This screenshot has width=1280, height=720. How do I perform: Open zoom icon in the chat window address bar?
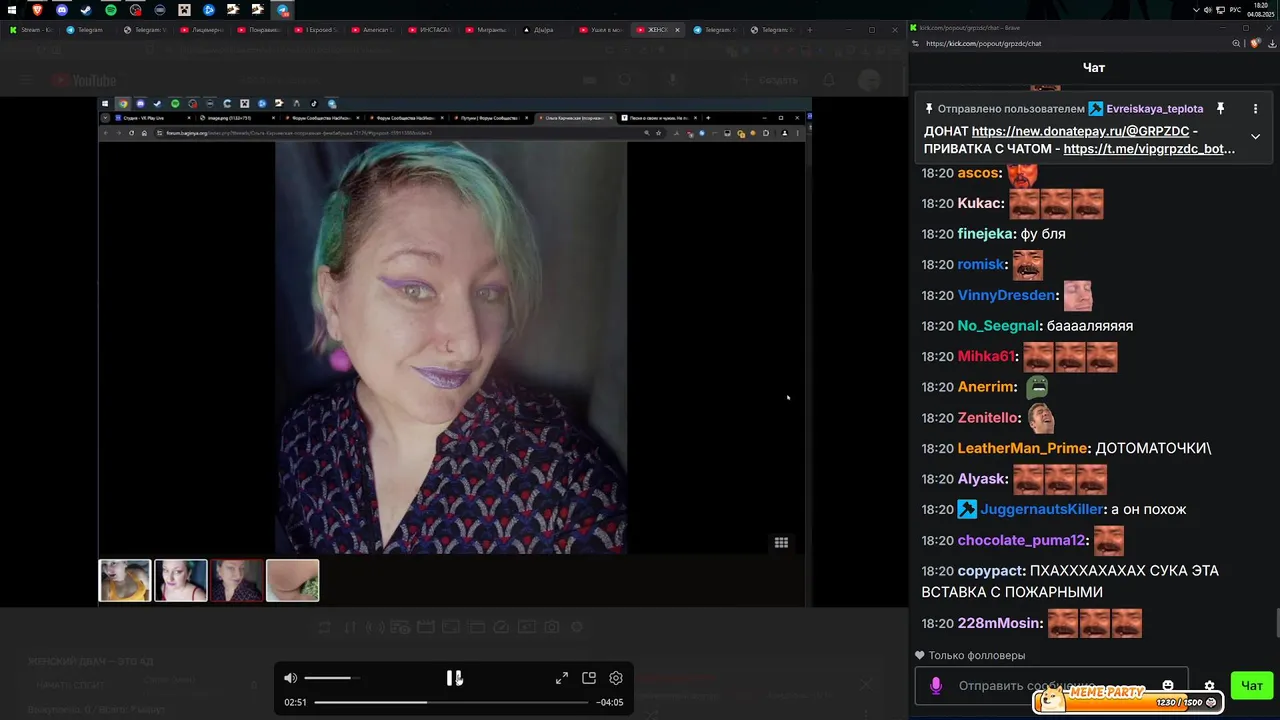(1237, 44)
